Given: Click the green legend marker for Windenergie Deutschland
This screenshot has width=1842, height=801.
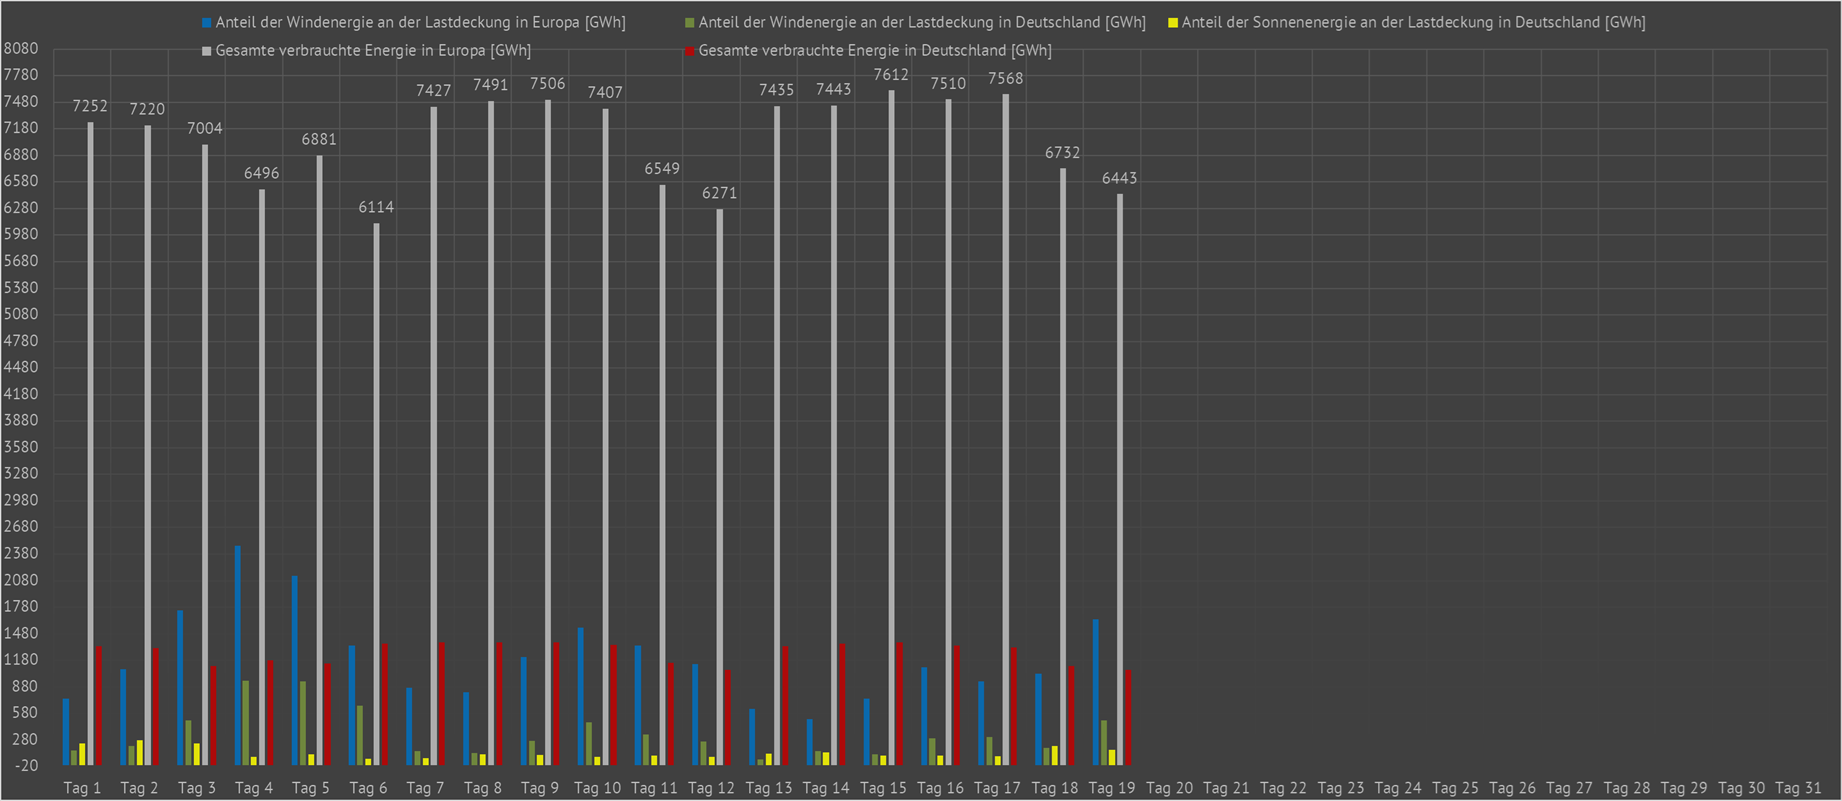Looking at the screenshot, I should click(x=690, y=22).
